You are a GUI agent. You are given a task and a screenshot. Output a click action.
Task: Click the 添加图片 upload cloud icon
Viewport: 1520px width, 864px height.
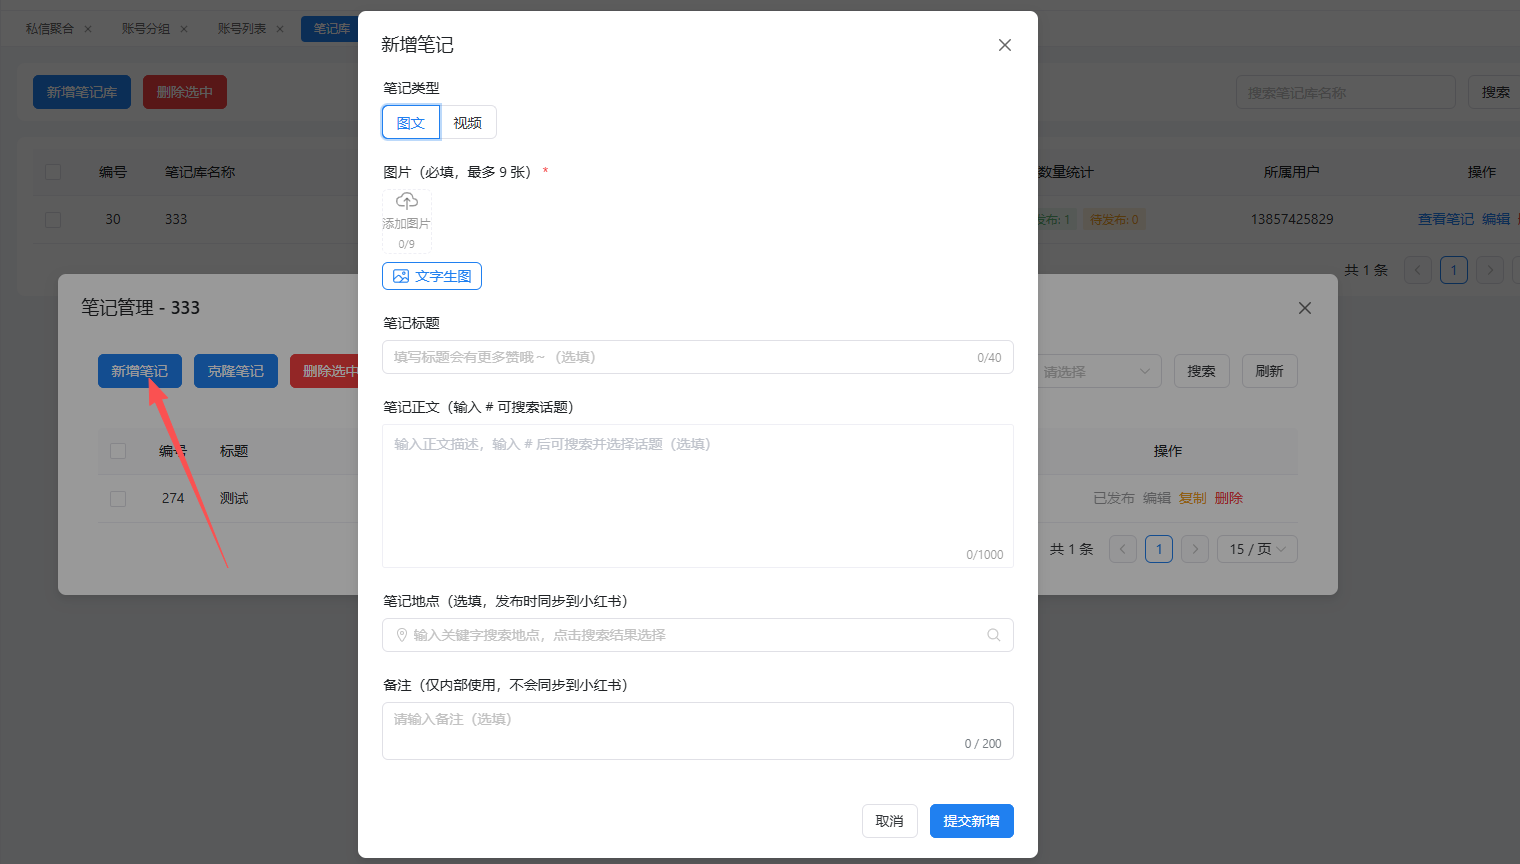(x=407, y=201)
